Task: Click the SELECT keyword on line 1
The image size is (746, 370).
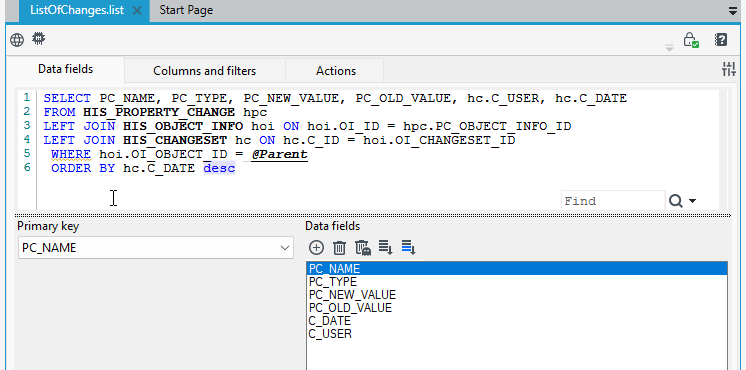Action: [x=67, y=98]
